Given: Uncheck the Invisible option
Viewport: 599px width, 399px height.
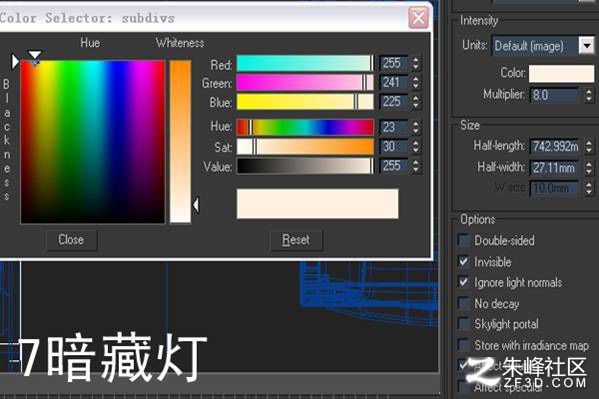Looking at the screenshot, I should (463, 261).
